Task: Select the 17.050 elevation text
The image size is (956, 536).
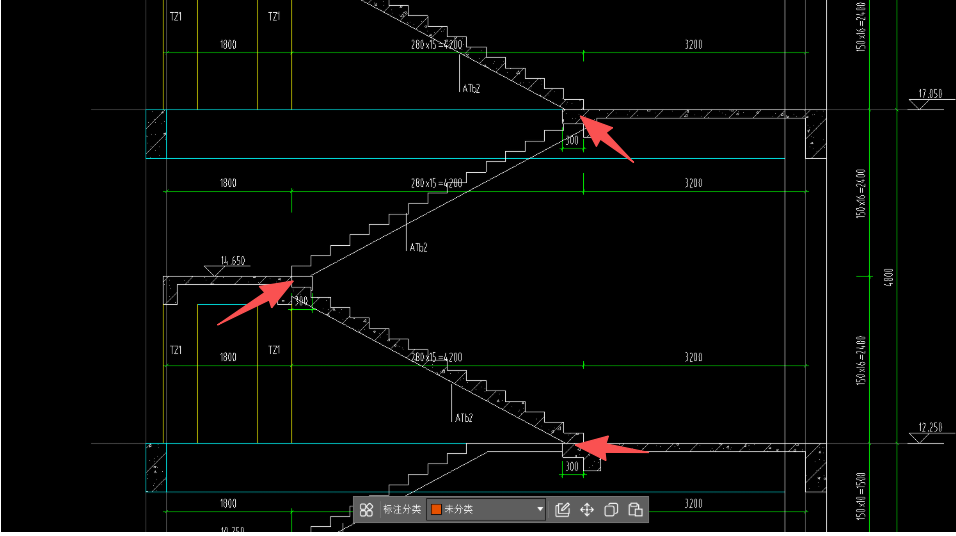Action: pos(930,93)
